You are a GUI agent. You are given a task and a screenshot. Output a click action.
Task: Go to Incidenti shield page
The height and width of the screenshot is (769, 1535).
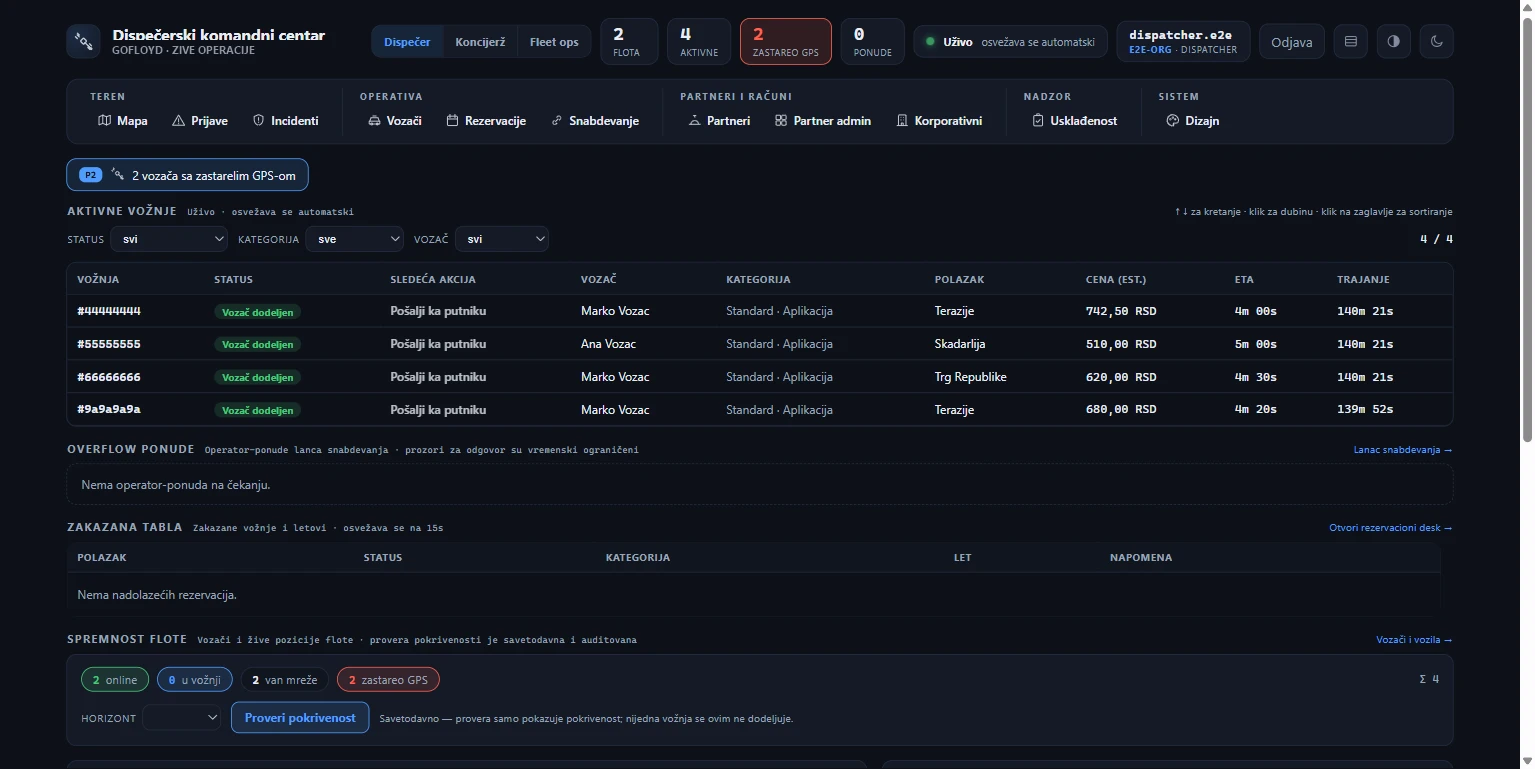[286, 121]
